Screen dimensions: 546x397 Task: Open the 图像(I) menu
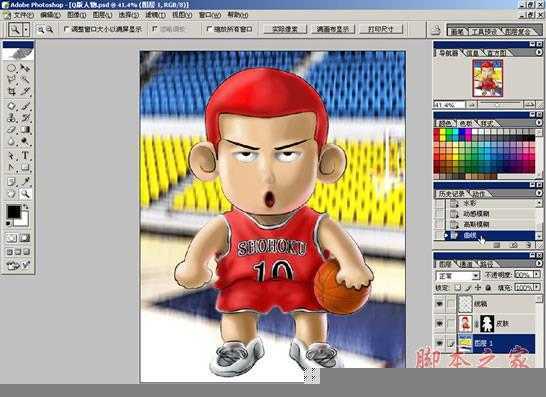click(77, 15)
